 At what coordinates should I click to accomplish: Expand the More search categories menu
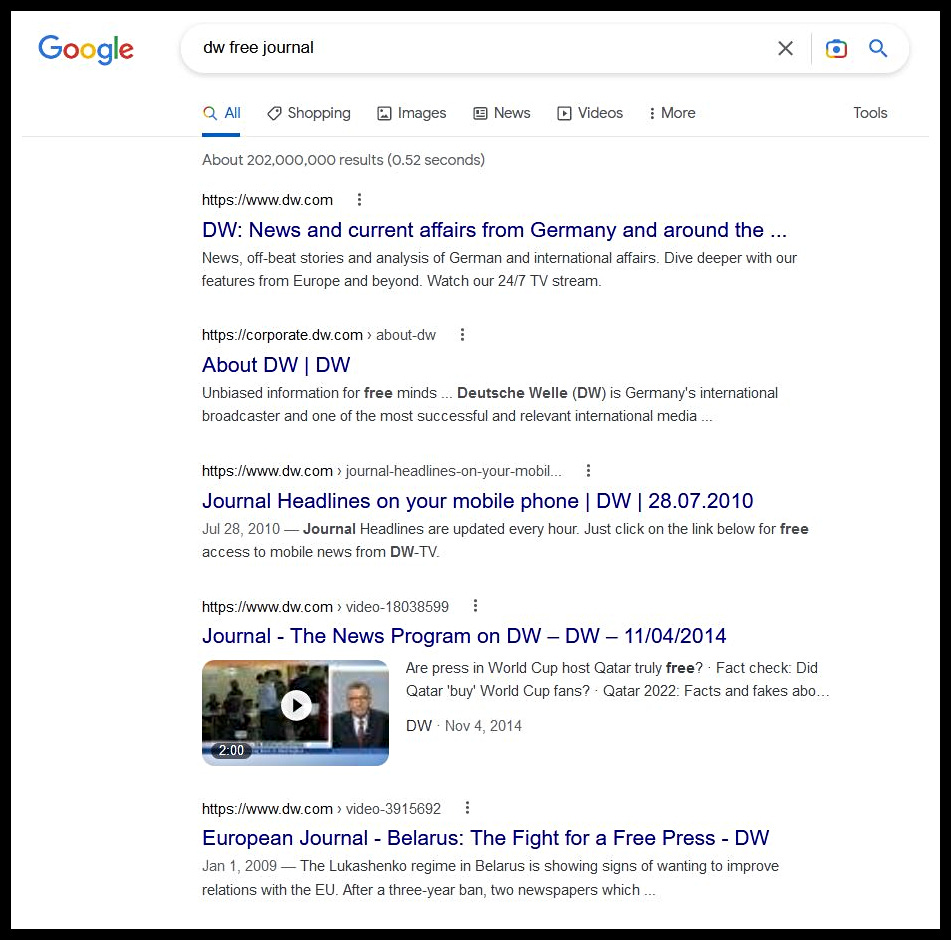click(x=672, y=113)
